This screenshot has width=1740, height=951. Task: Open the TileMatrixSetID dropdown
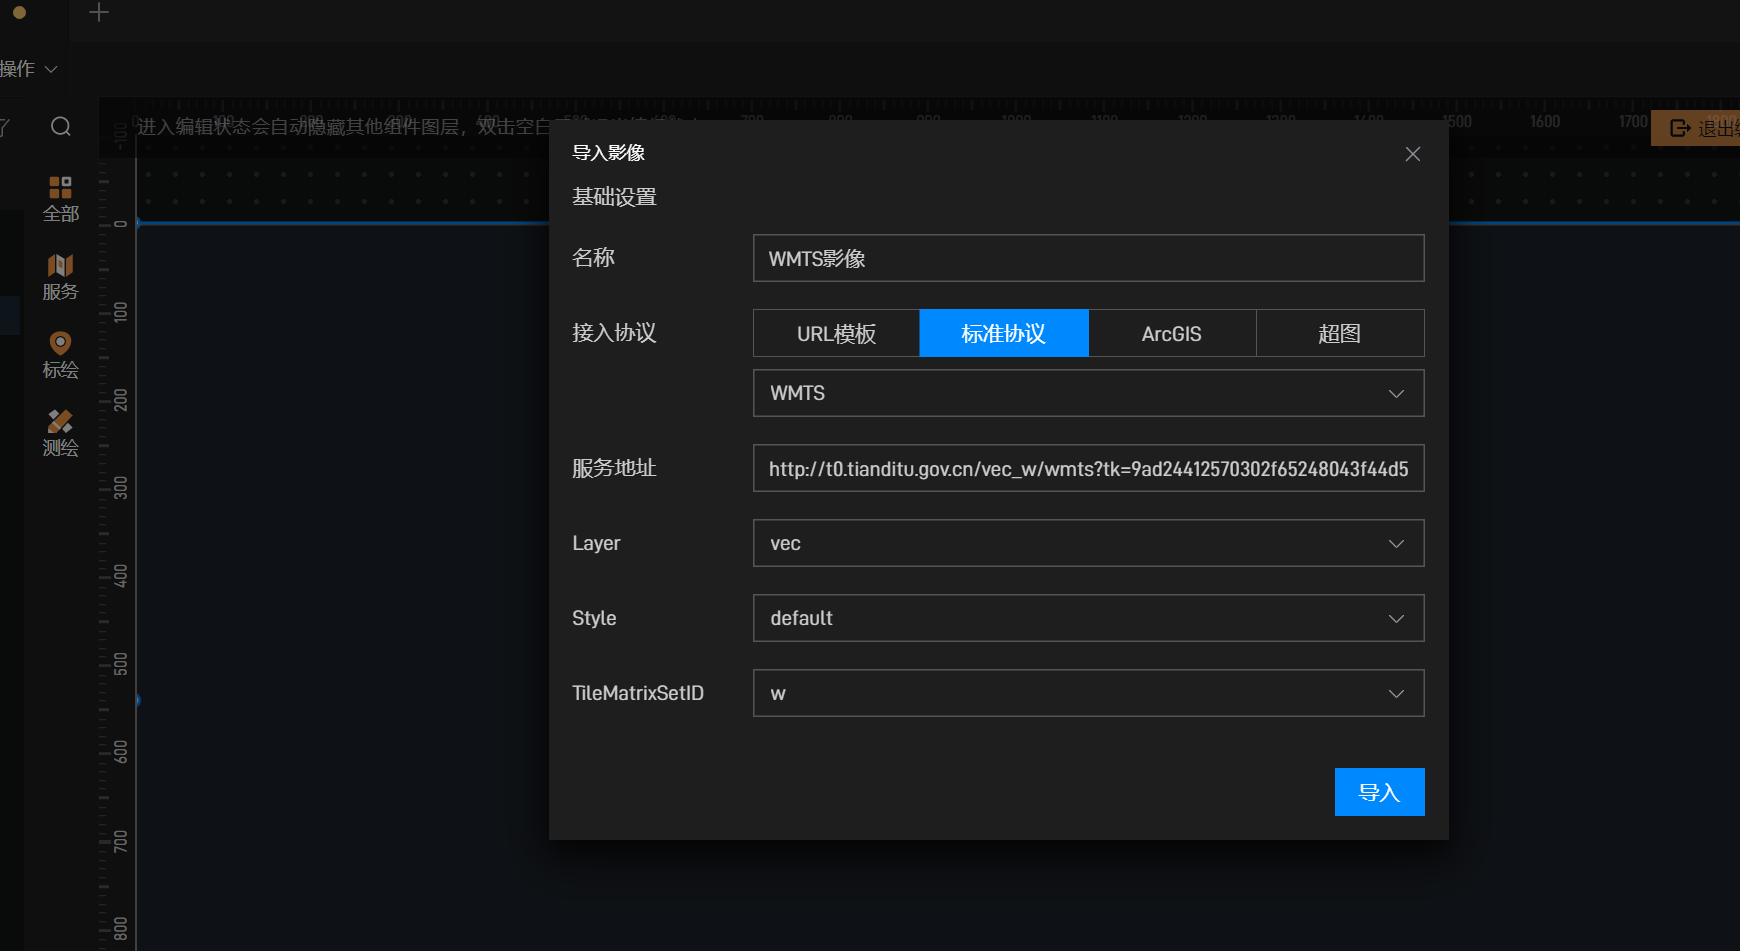pyautogui.click(x=1088, y=693)
